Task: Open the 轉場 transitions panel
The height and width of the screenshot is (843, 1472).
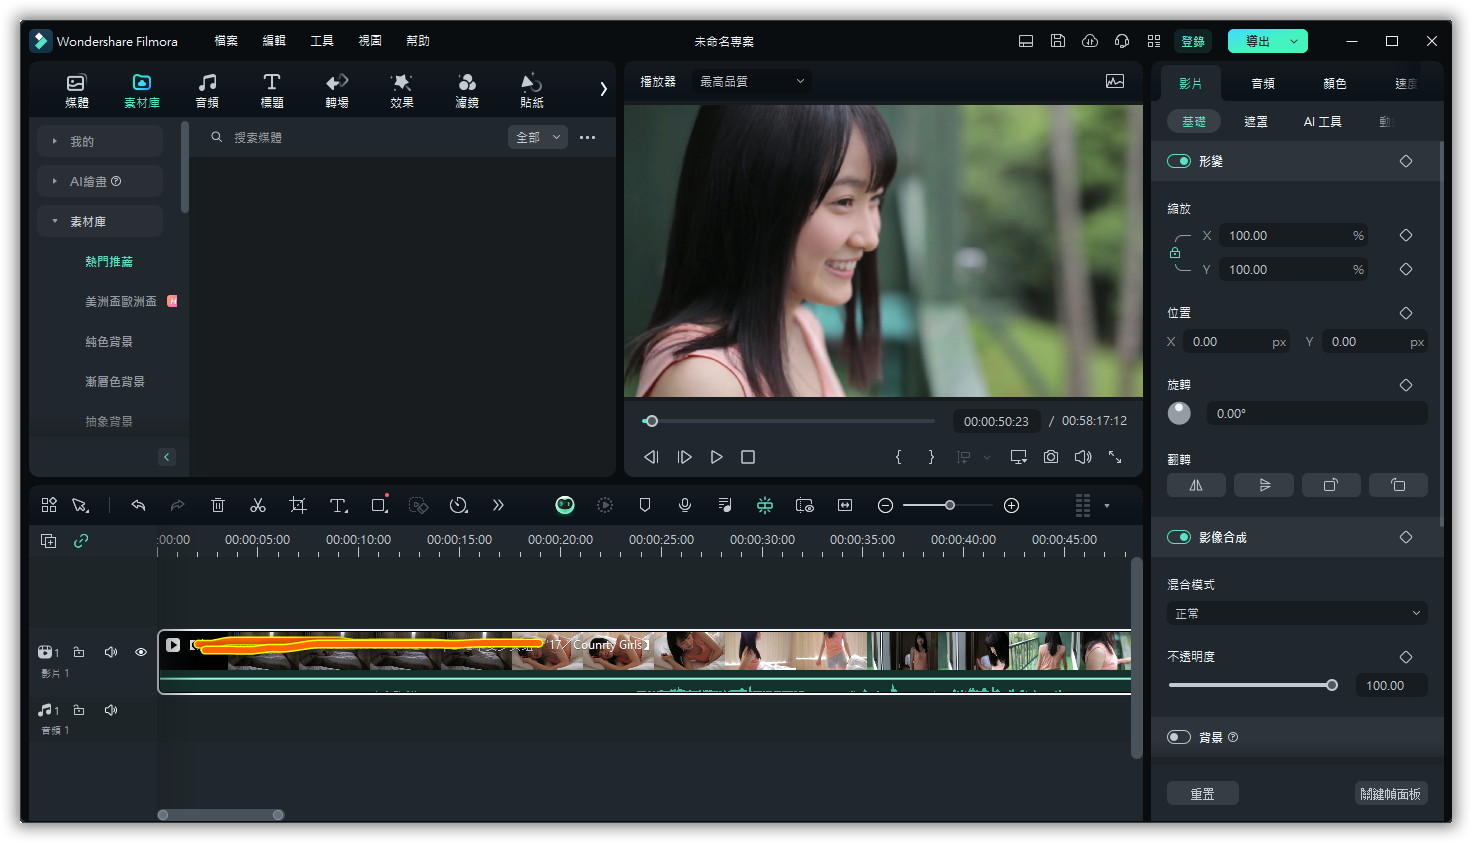Action: pos(337,90)
